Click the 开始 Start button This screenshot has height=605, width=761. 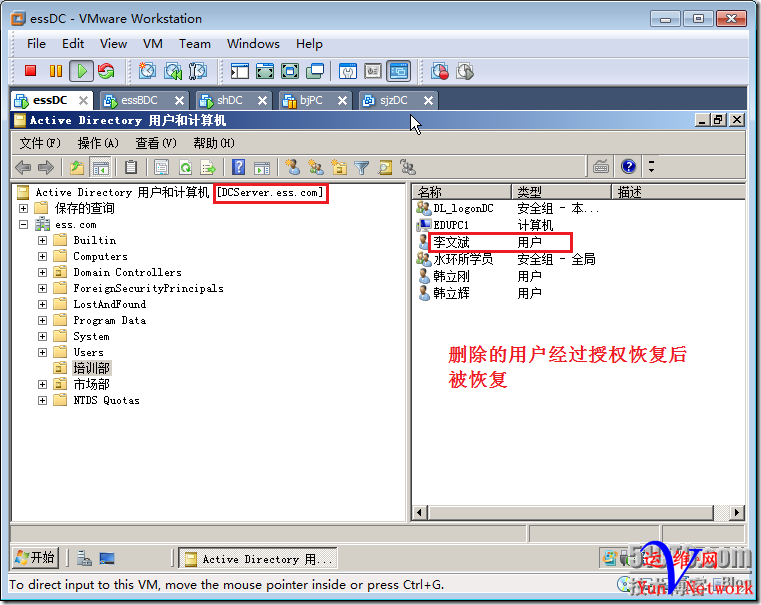coord(35,557)
